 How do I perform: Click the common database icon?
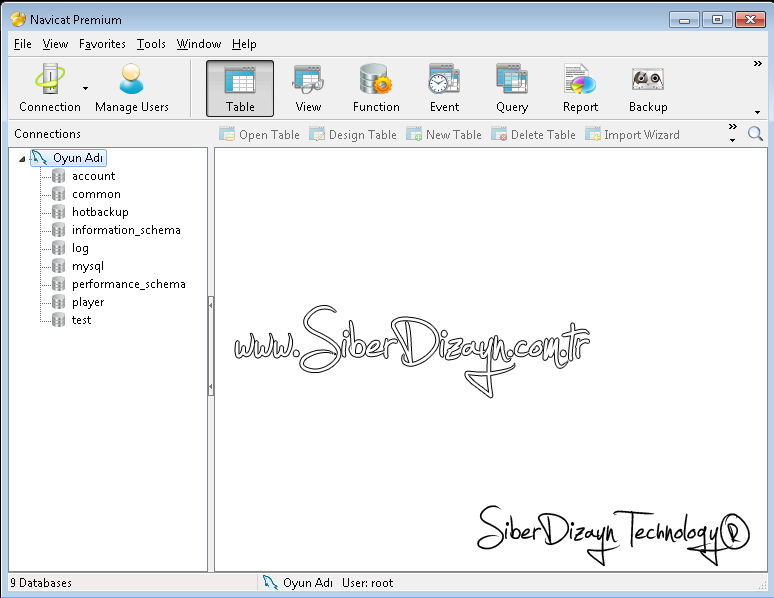click(59, 194)
